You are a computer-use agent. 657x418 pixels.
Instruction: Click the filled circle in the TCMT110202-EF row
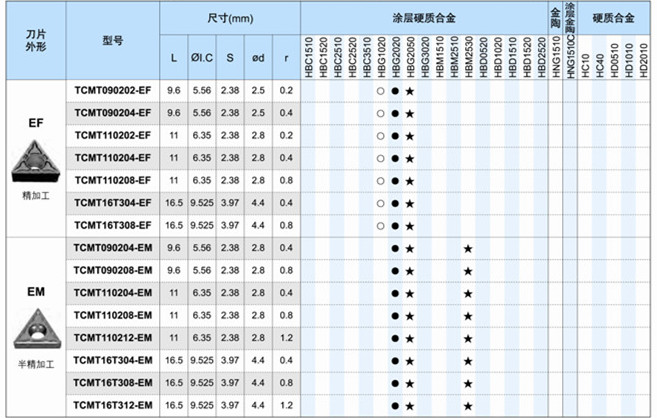coord(395,136)
